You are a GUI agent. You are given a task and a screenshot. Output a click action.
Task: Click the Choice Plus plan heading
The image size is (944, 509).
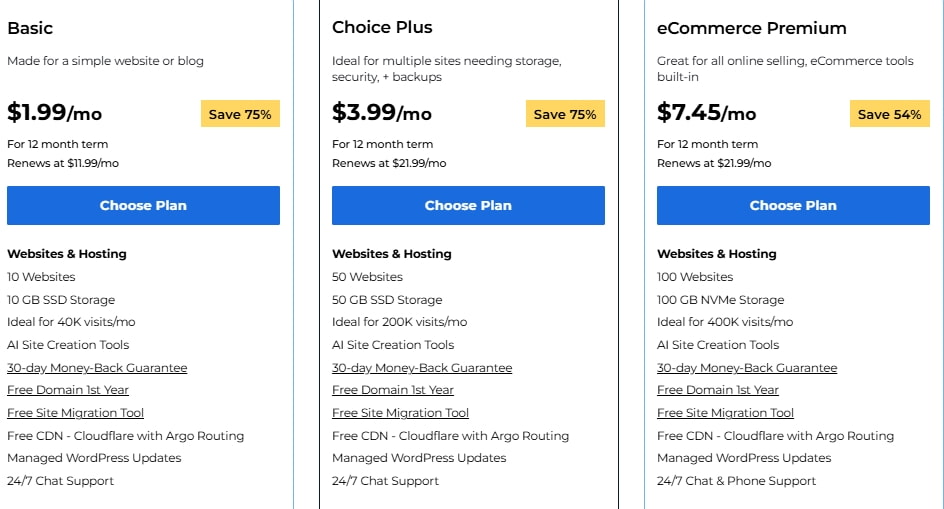click(382, 28)
